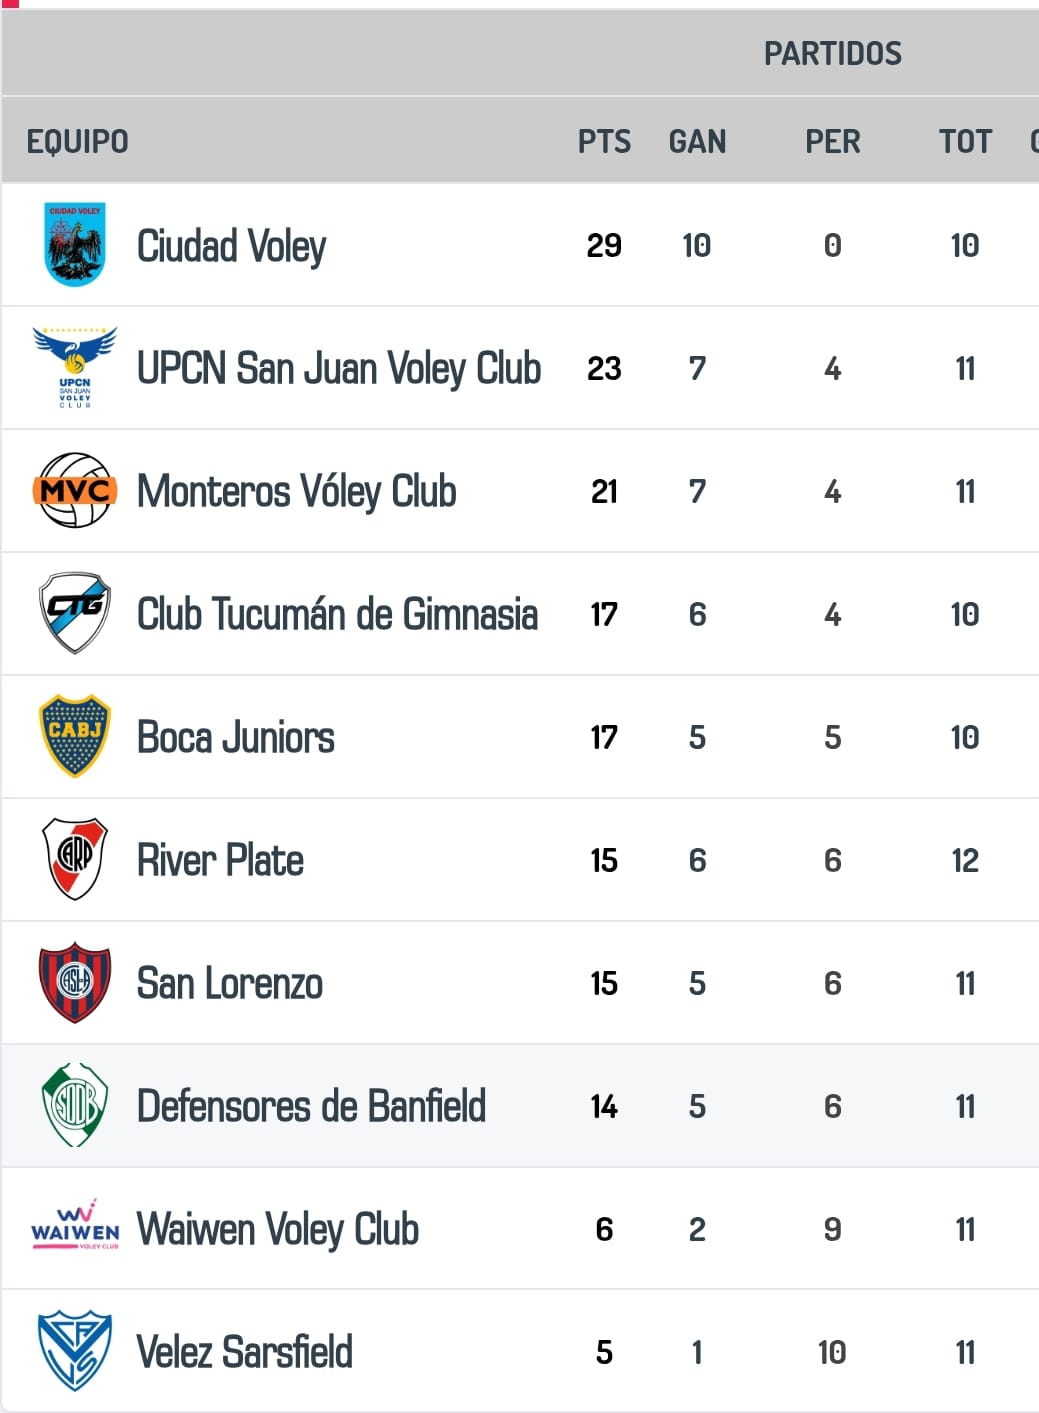Viewport: 1039px width, 1413px height.
Task: Click the UPCN San Juan eagle logo
Action: [x=75, y=367]
